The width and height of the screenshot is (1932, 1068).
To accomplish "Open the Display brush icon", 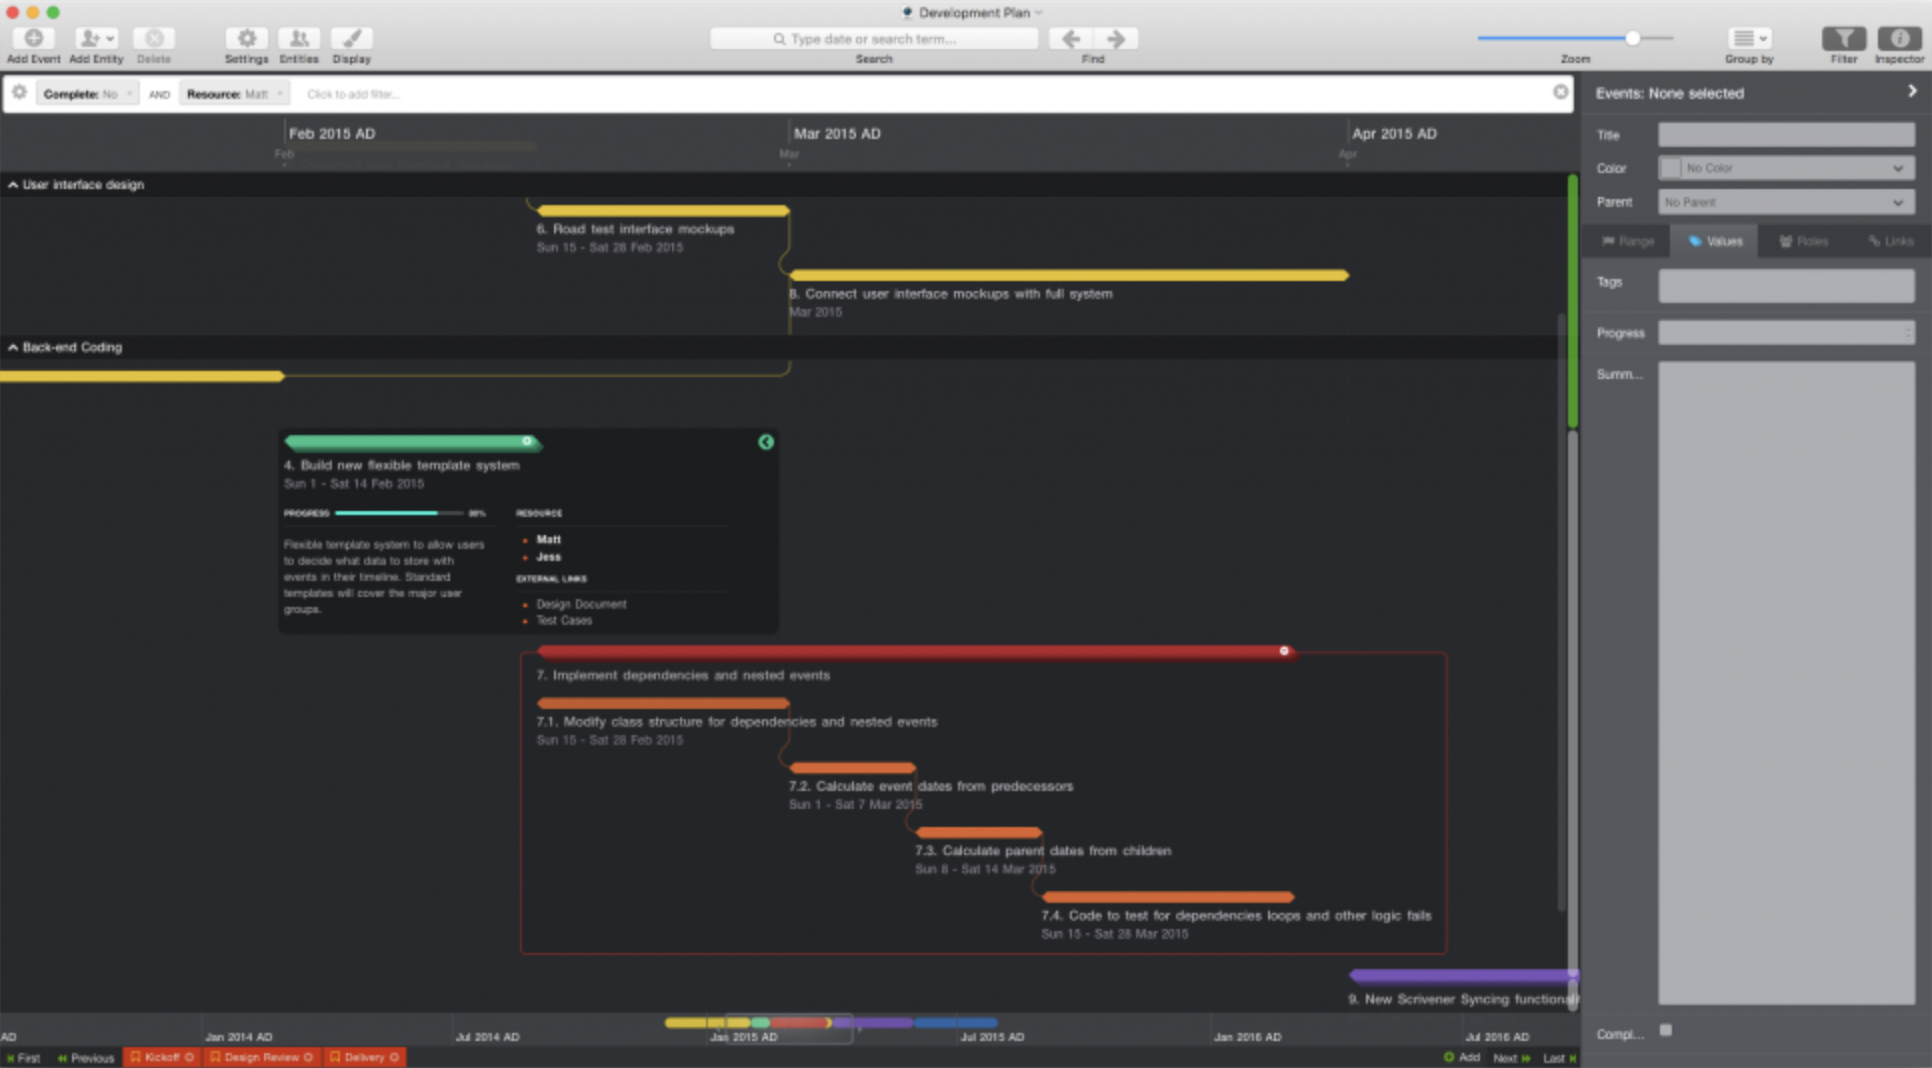I will pos(351,38).
